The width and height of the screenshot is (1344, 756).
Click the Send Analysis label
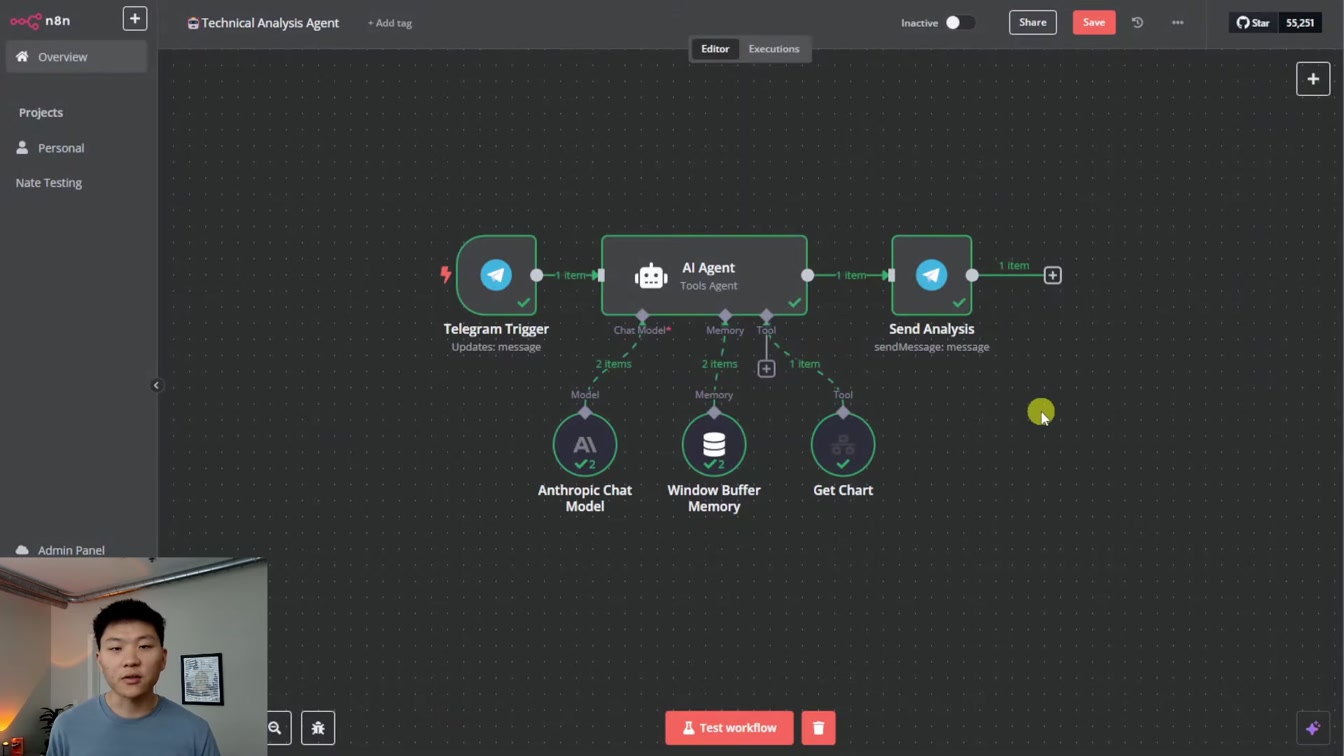coord(931,329)
